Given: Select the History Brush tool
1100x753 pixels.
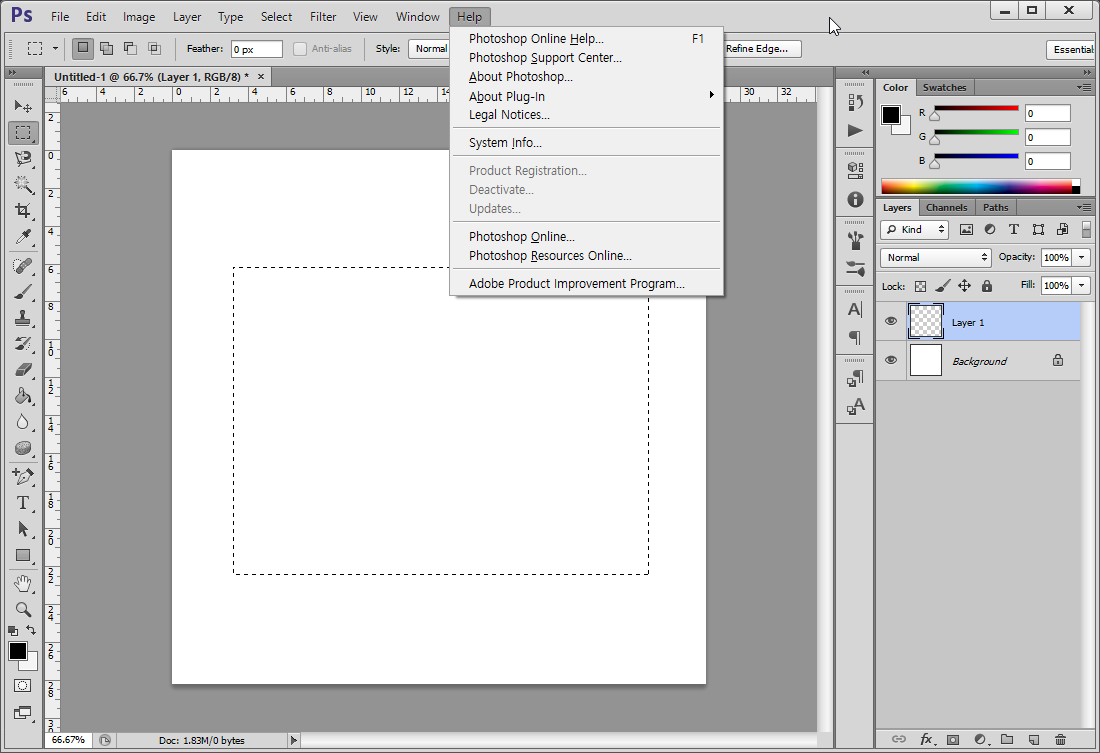Looking at the screenshot, I should pyautogui.click(x=23, y=344).
